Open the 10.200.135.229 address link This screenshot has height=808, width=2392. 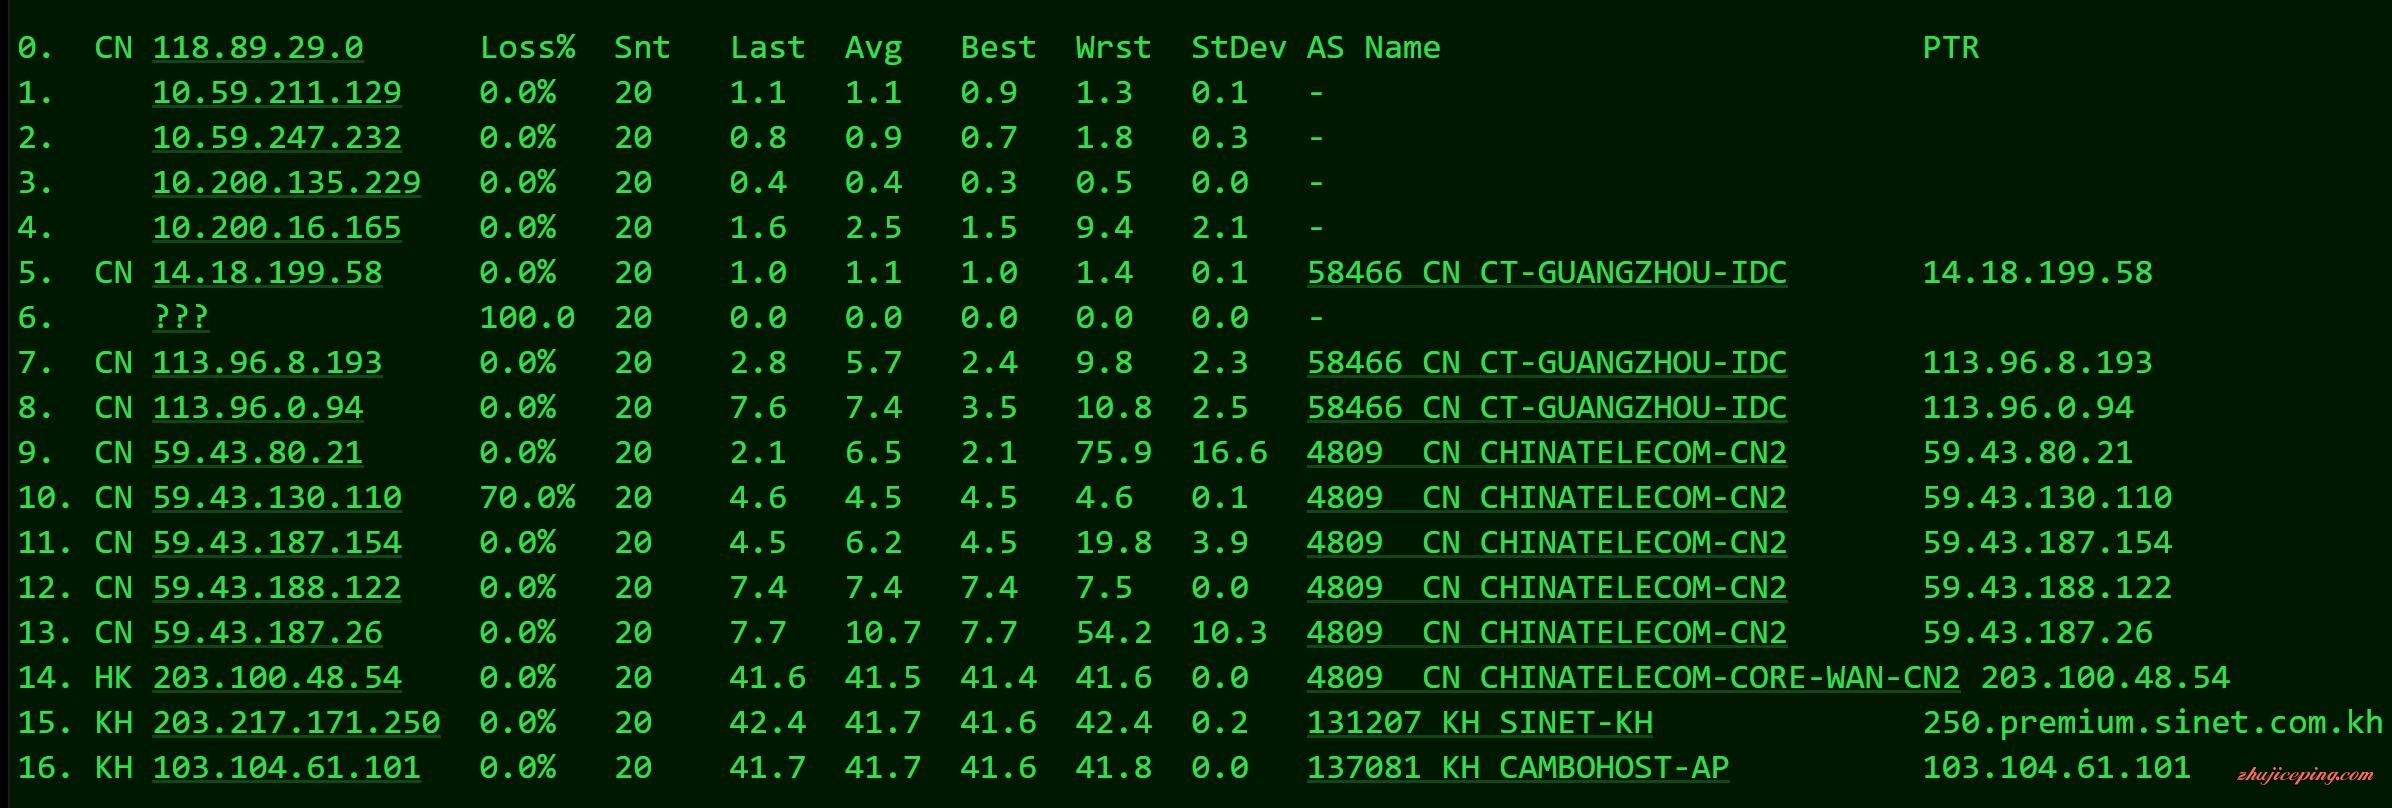(x=286, y=183)
